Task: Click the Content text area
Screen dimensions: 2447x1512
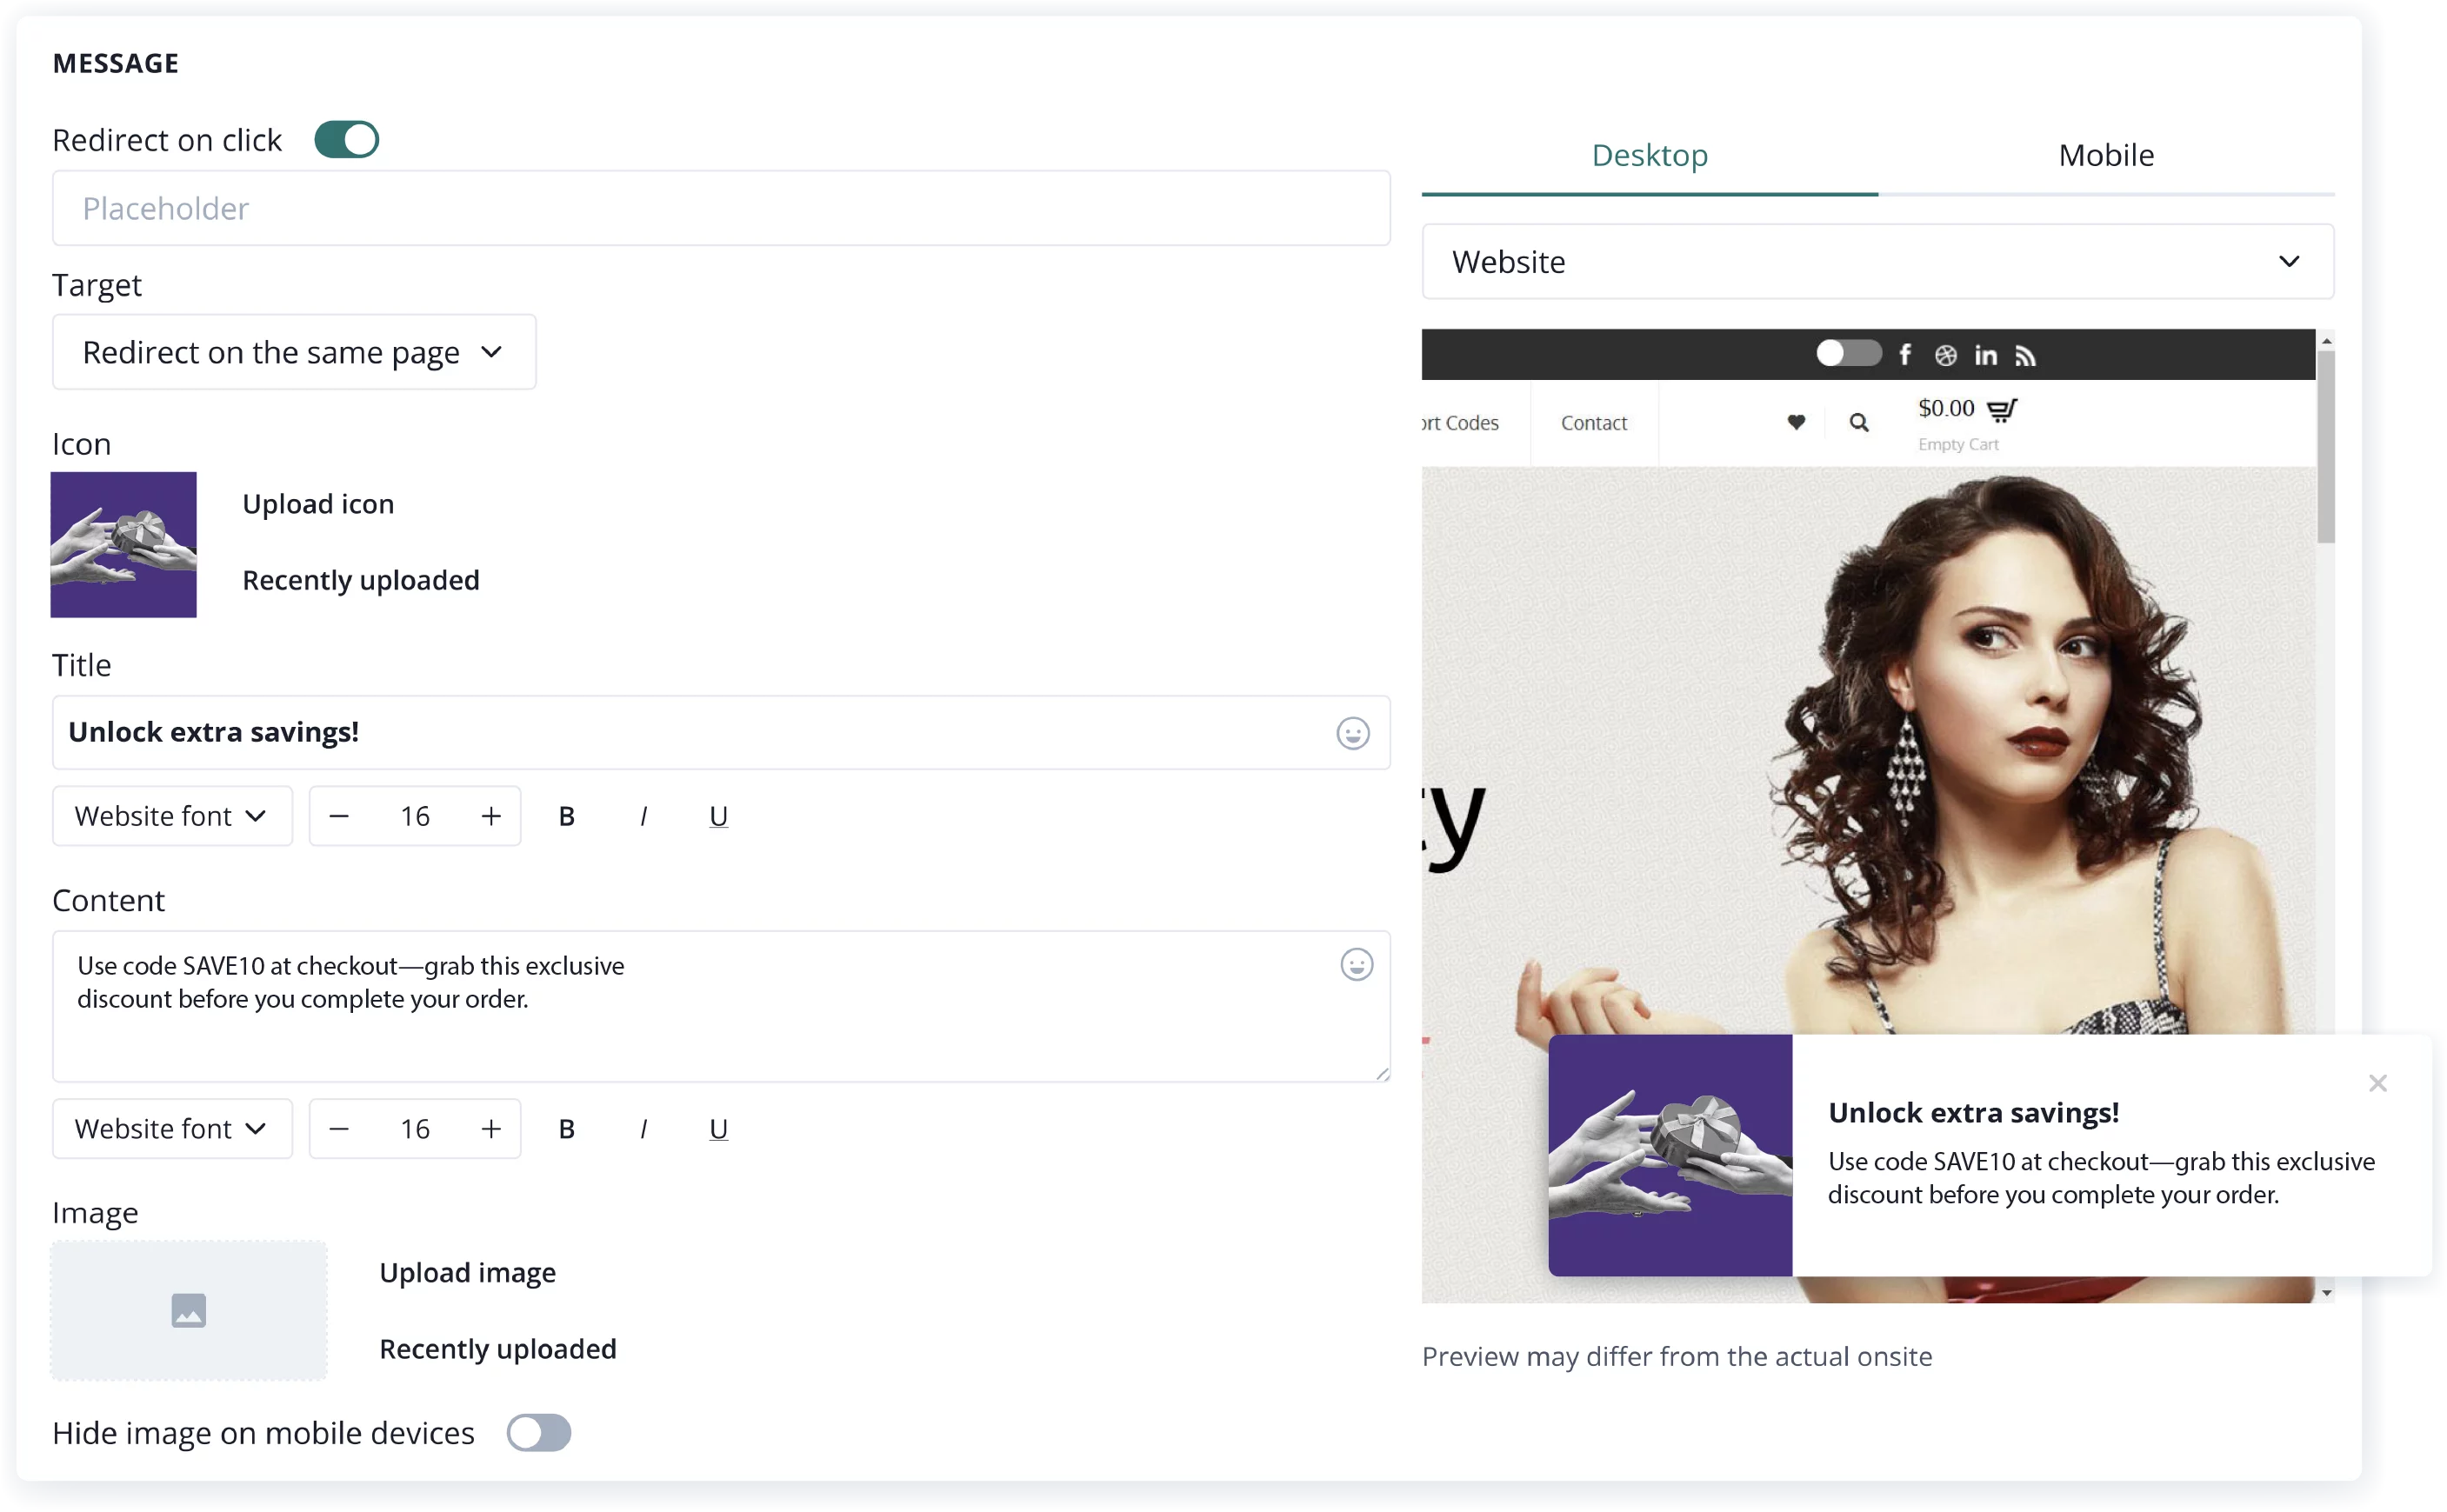Action: pyautogui.click(x=721, y=1007)
